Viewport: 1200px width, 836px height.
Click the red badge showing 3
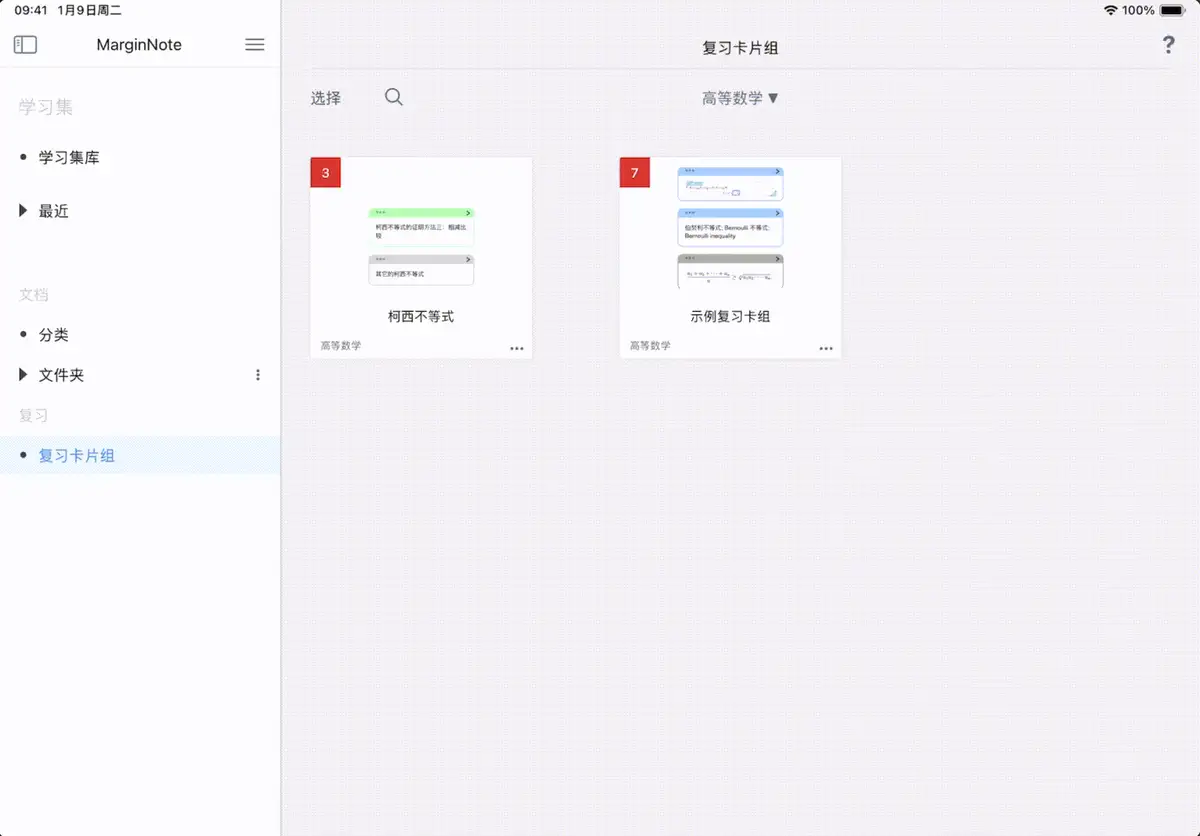[326, 172]
